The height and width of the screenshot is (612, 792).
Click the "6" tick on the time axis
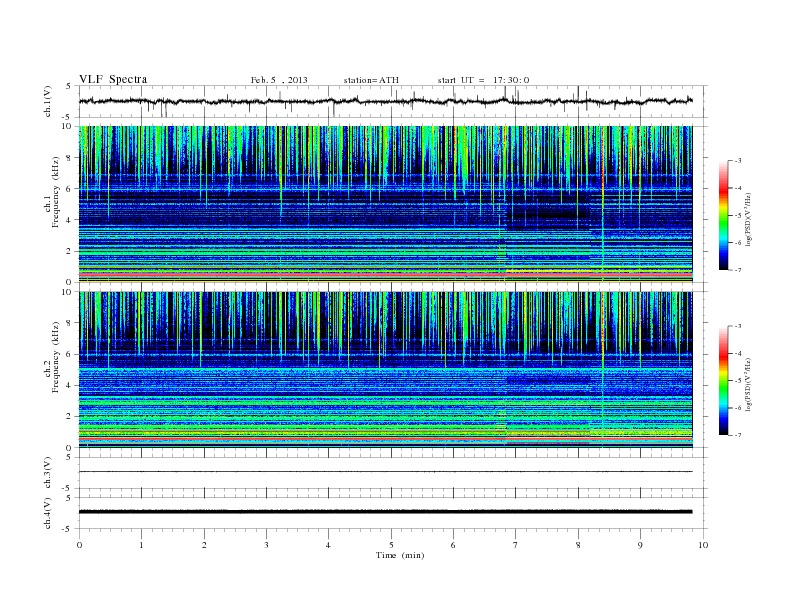point(453,545)
